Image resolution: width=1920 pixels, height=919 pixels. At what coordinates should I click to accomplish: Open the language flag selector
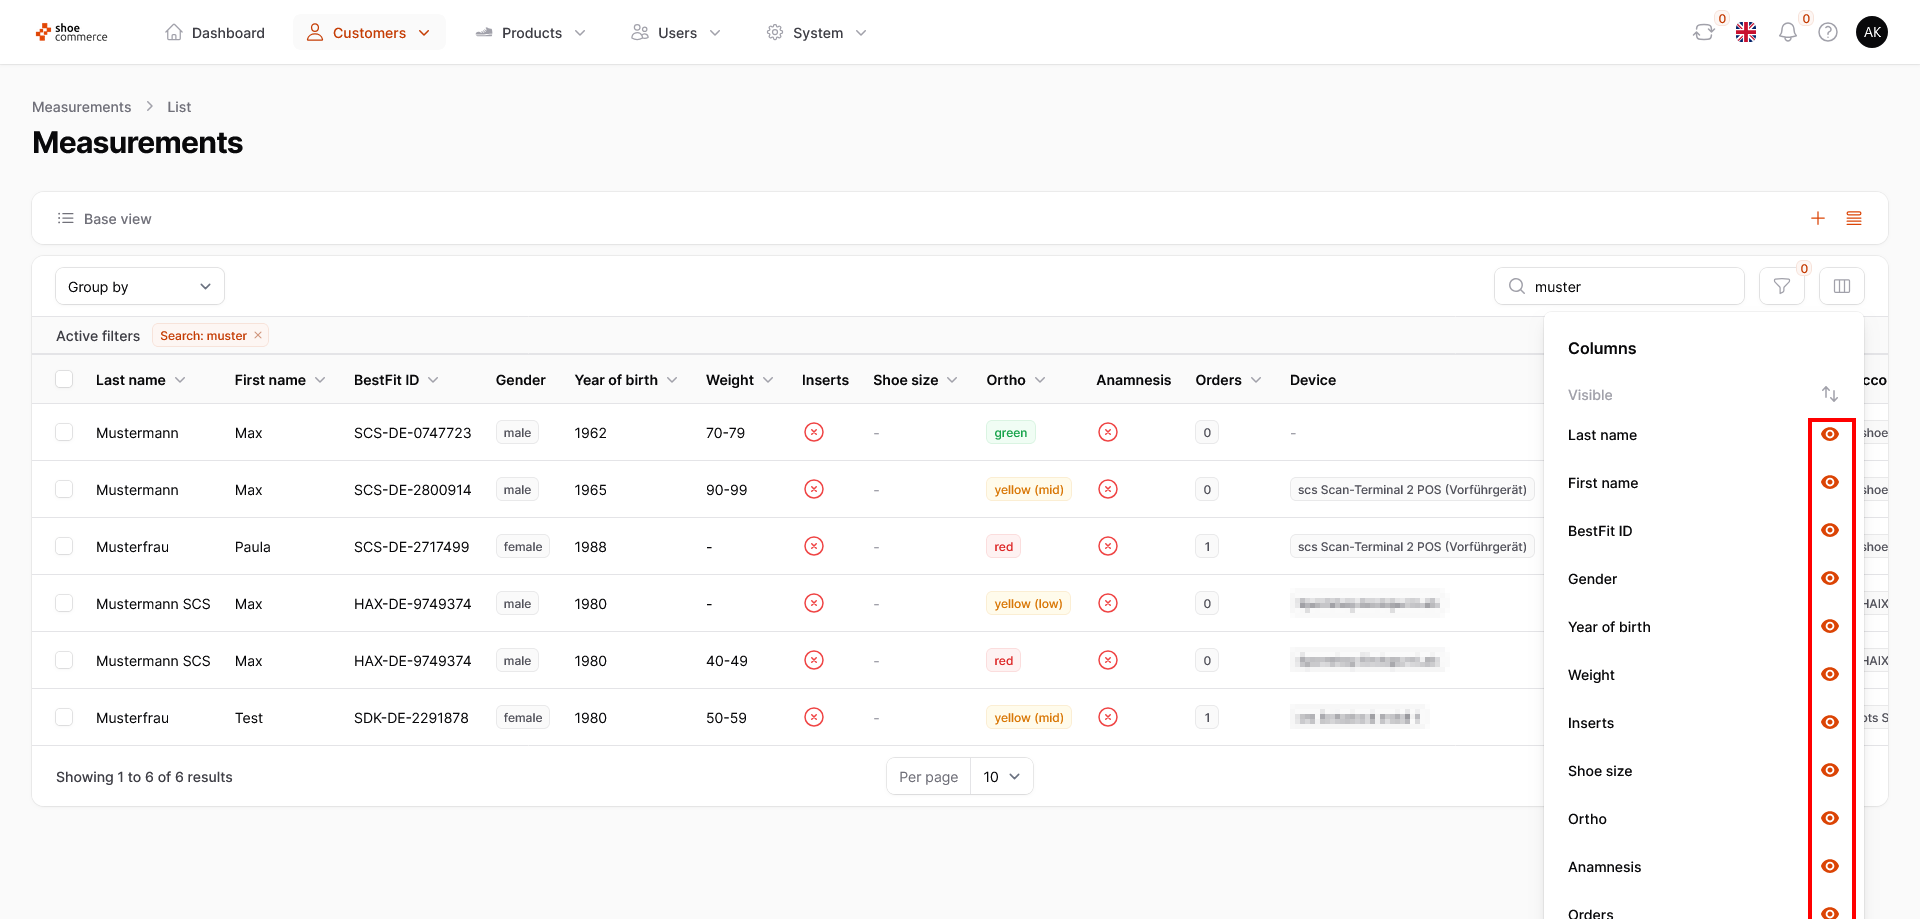click(x=1746, y=33)
